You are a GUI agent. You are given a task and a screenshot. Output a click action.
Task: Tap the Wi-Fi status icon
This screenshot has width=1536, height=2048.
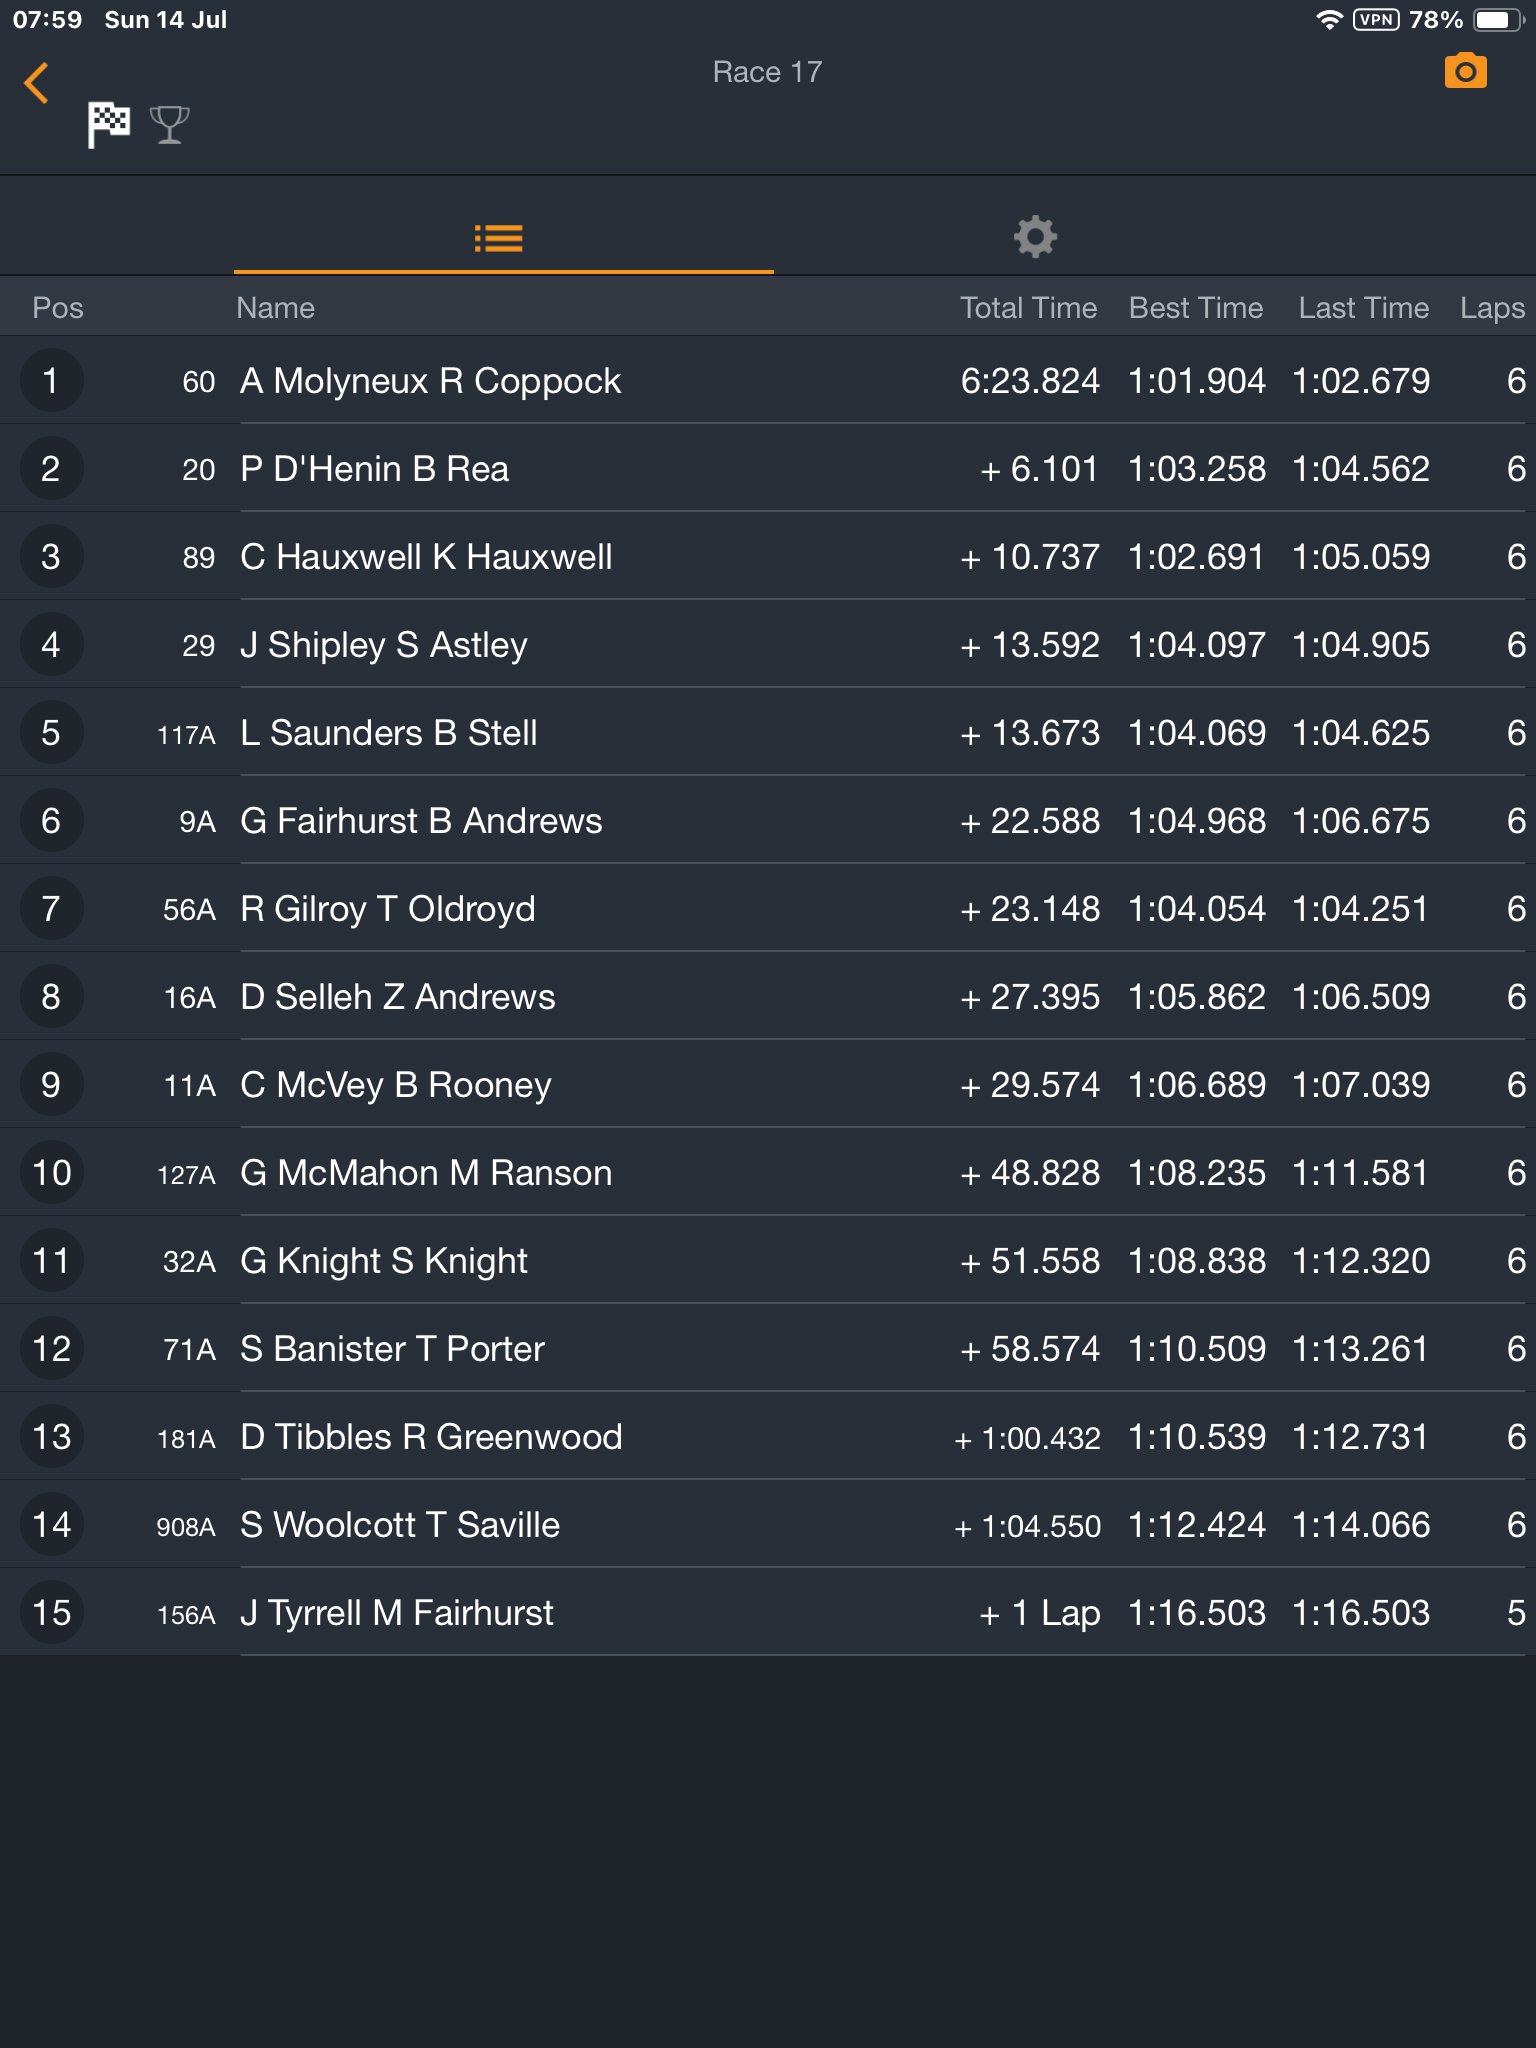click(1329, 20)
